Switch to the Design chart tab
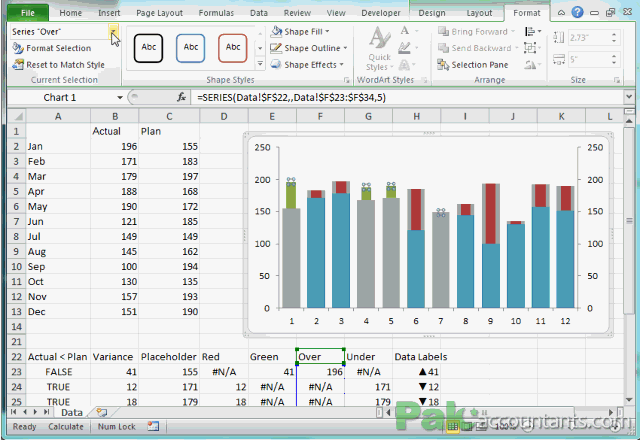This screenshot has width=640, height=440. (432, 13)
